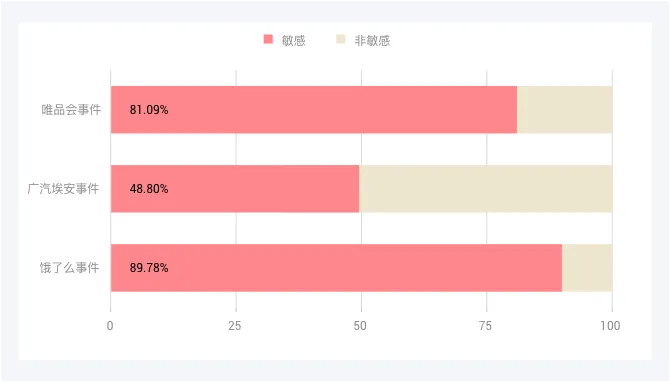670x382 pixels.
Task: Click the 75 axis tick label
Action: 485,326
